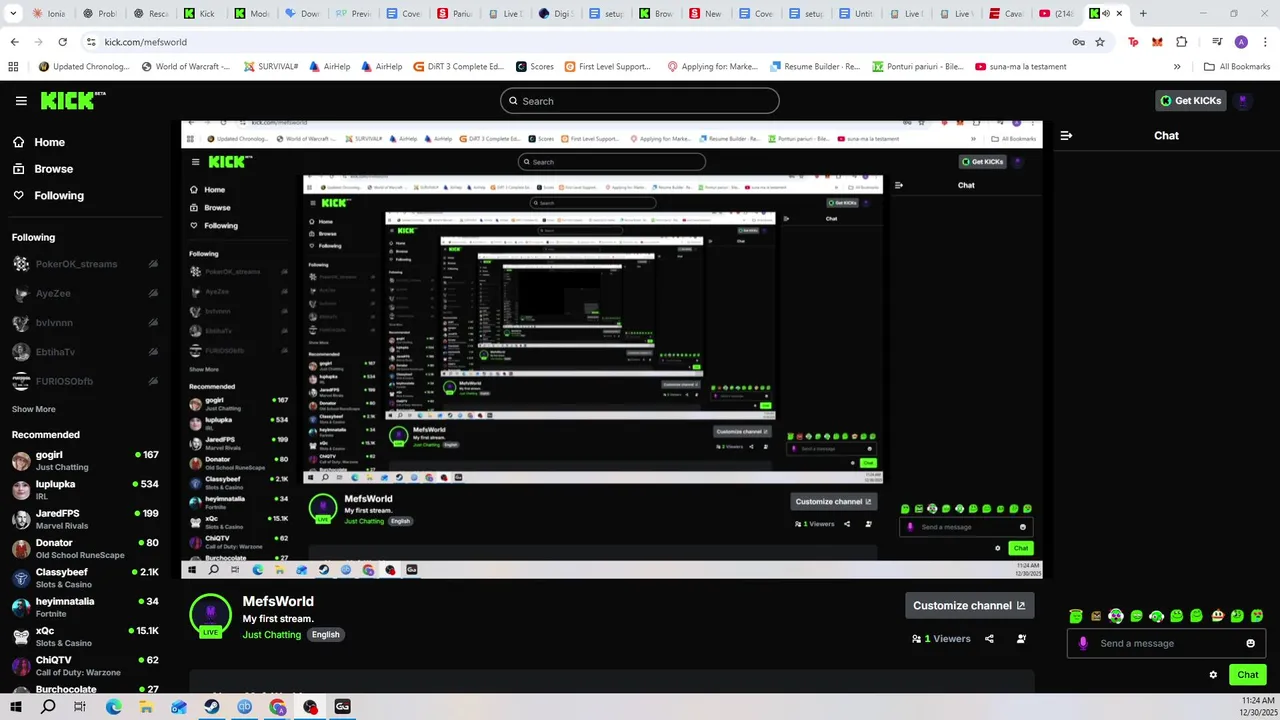
Task: Click the Customize channel button
Action: pyautogui.click(x=969, y=605)
